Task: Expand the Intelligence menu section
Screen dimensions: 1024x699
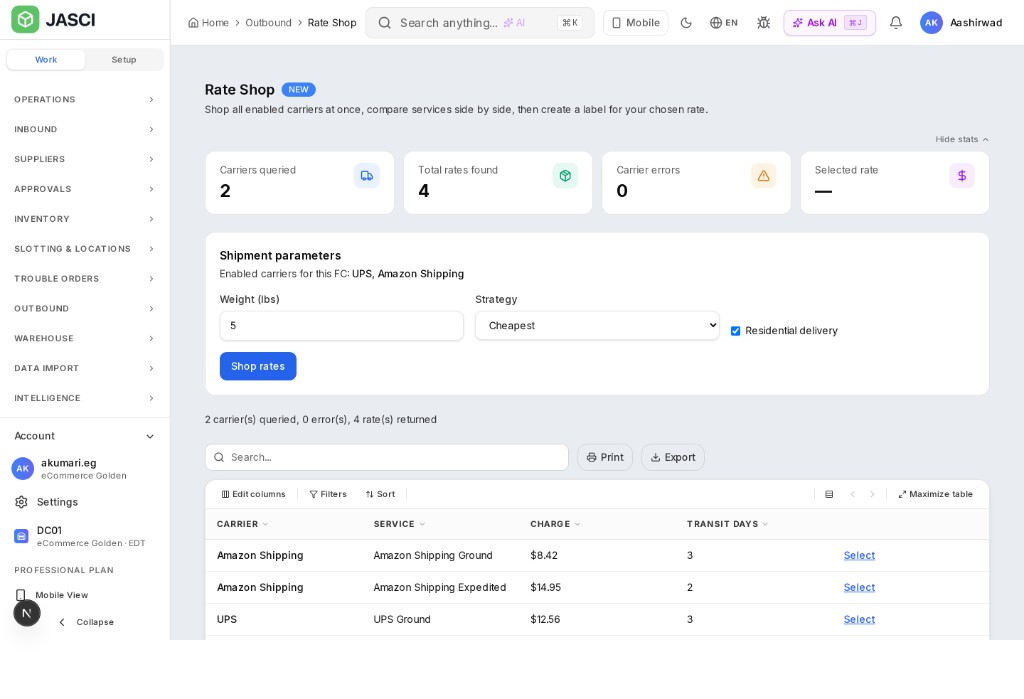Action: (x=85, y=398)
